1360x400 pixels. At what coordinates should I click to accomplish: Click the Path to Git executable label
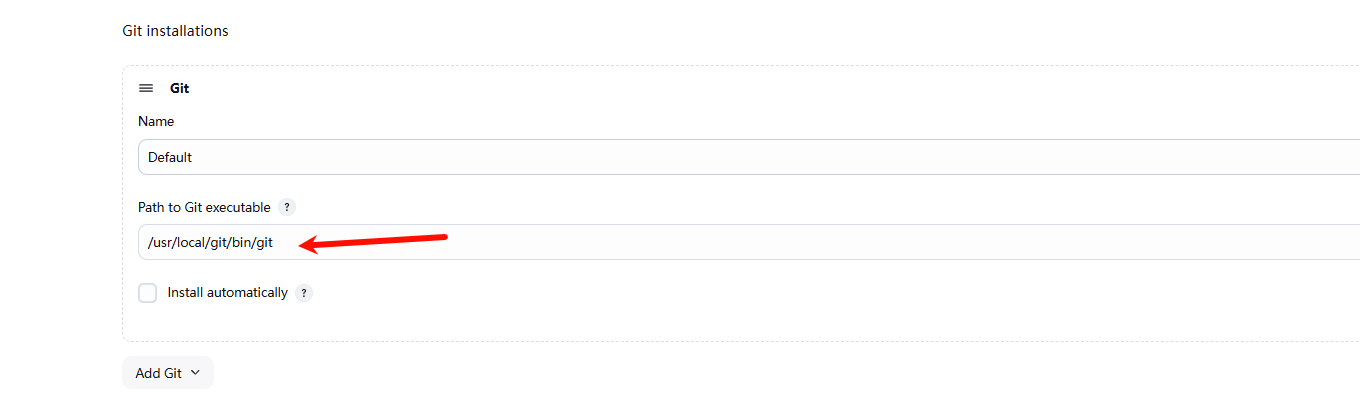click(204, 207)
